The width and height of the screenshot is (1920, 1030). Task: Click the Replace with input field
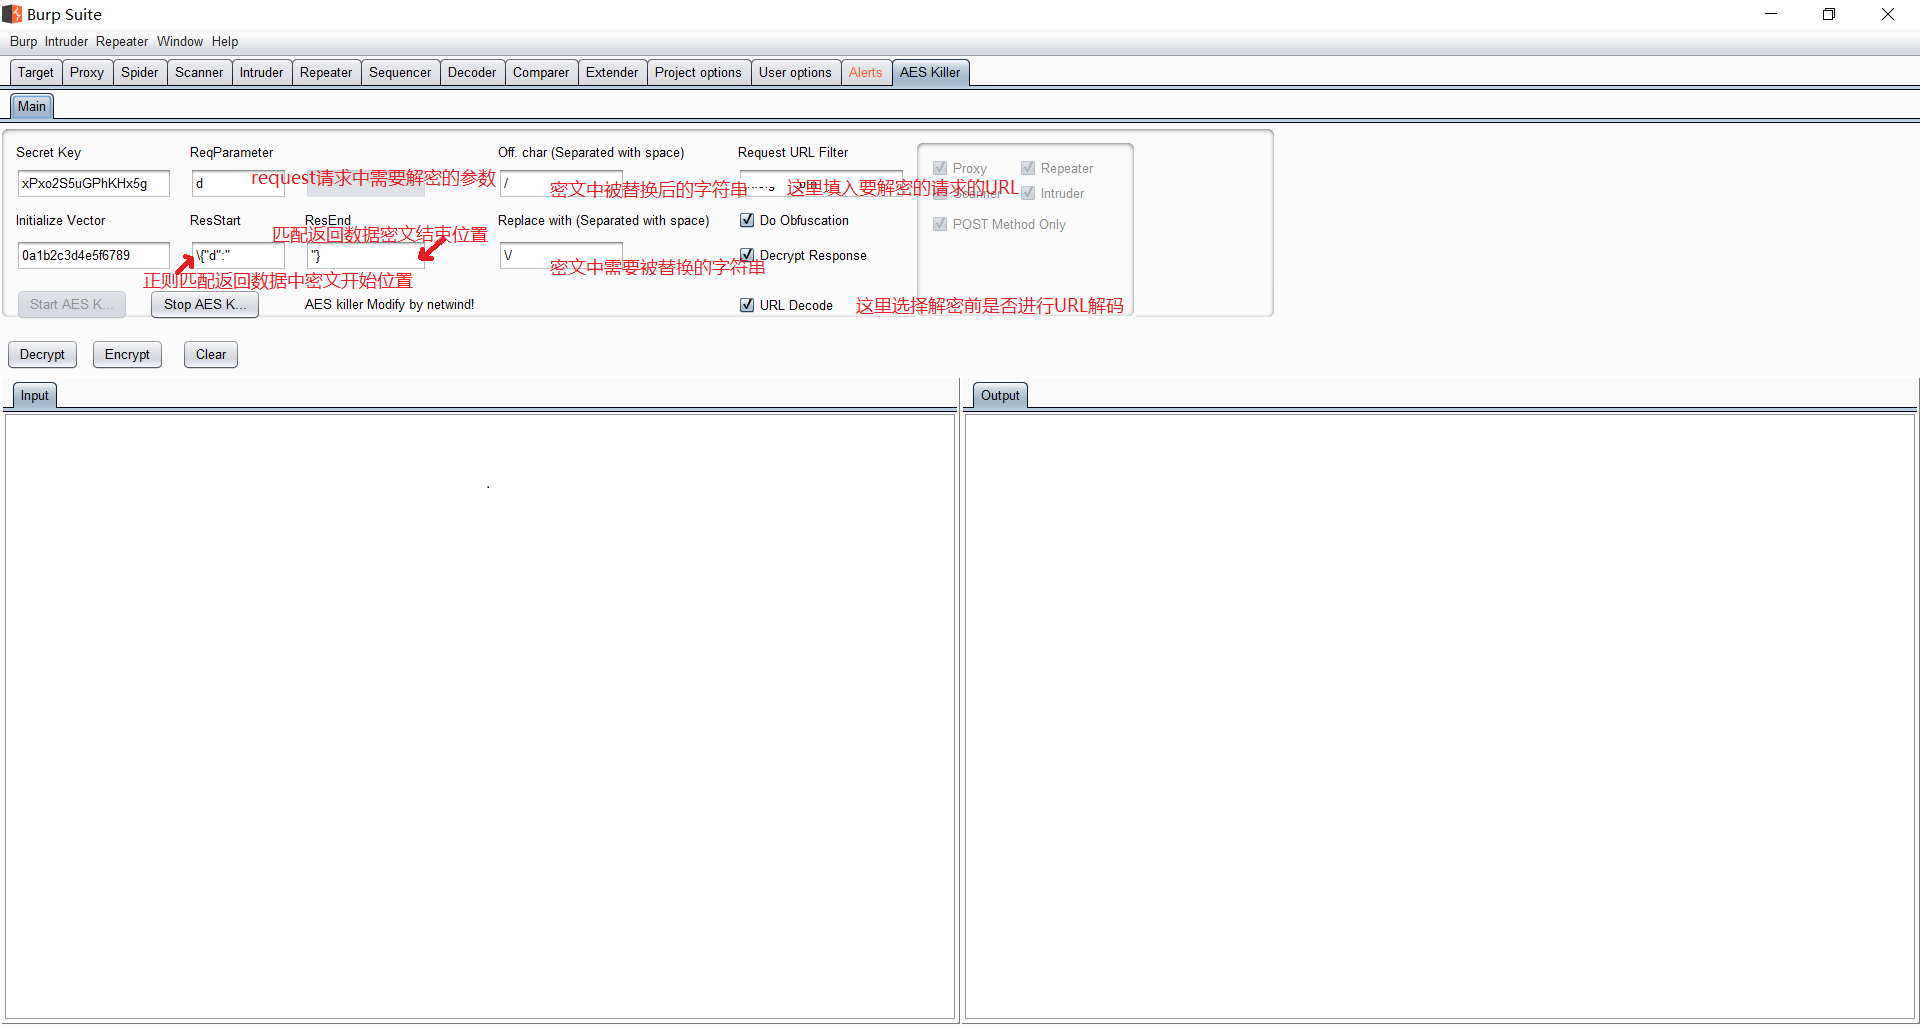(x=561, y=256)
